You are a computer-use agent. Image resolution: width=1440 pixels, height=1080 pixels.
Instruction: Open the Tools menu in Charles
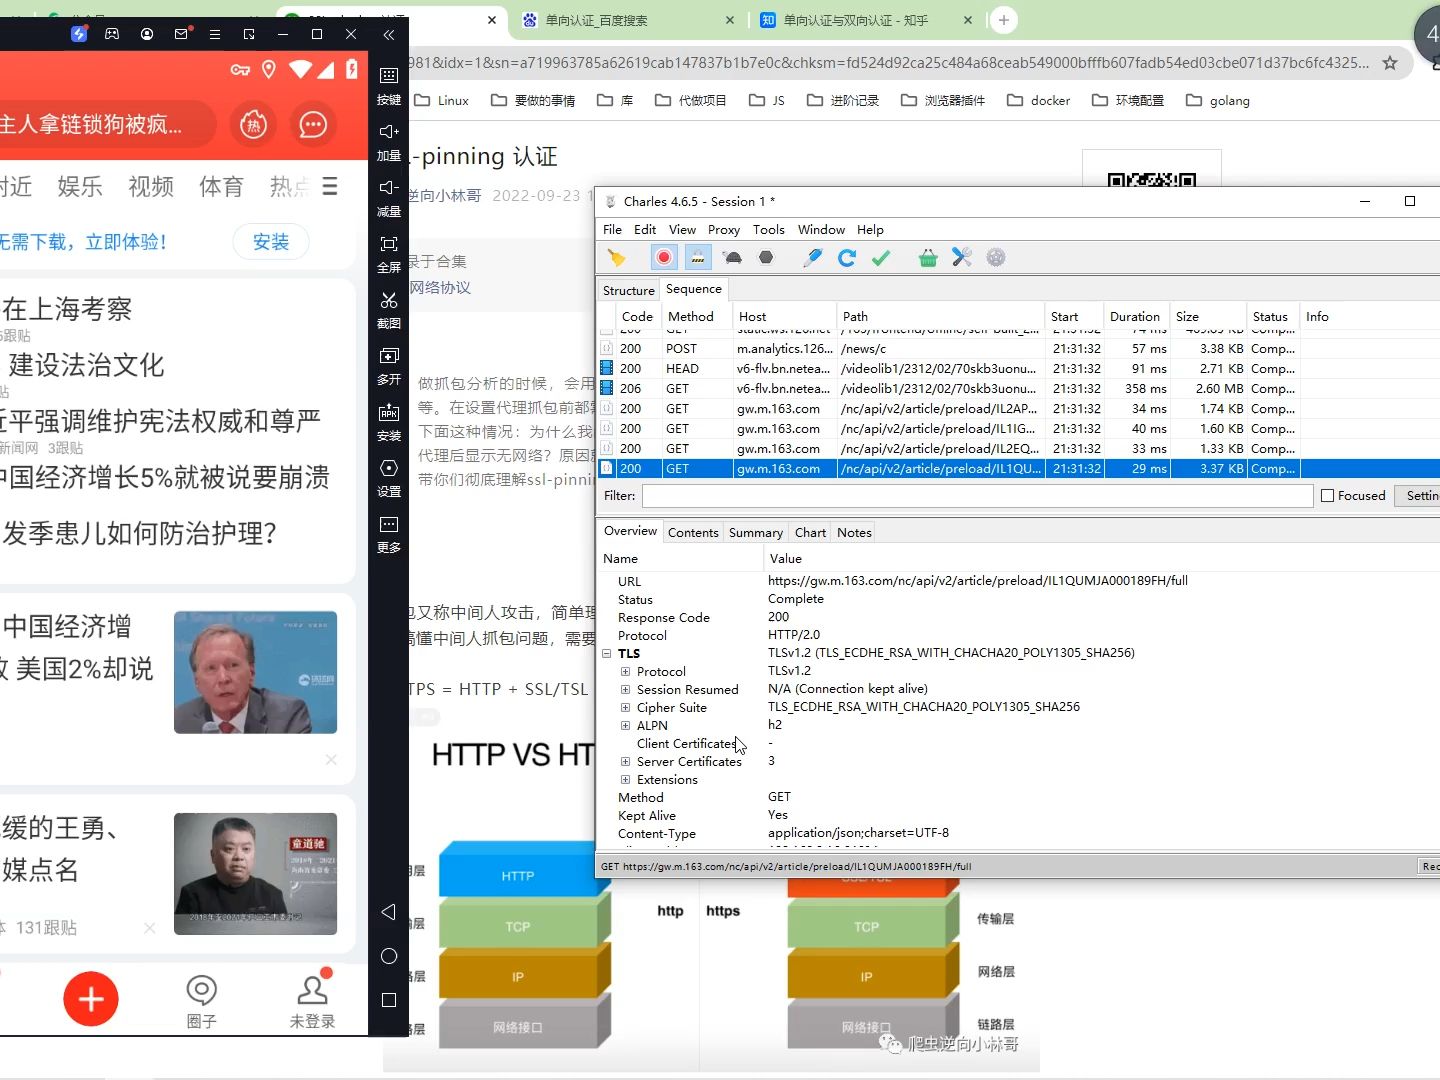tap(768, 230)
